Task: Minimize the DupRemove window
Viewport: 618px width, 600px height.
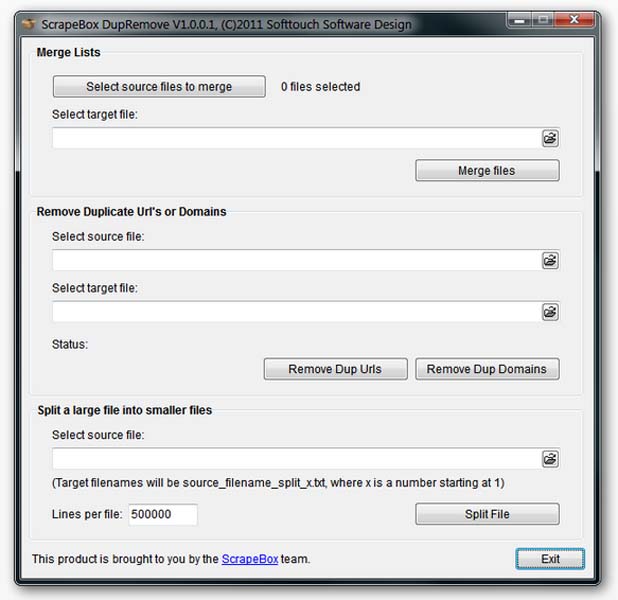Action: coord(519,19)
